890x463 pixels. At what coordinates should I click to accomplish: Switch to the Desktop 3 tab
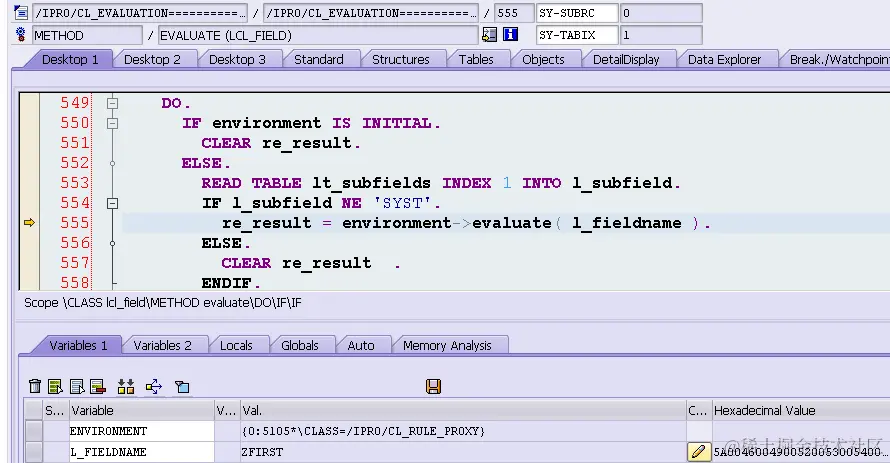[x=237, y=60]
